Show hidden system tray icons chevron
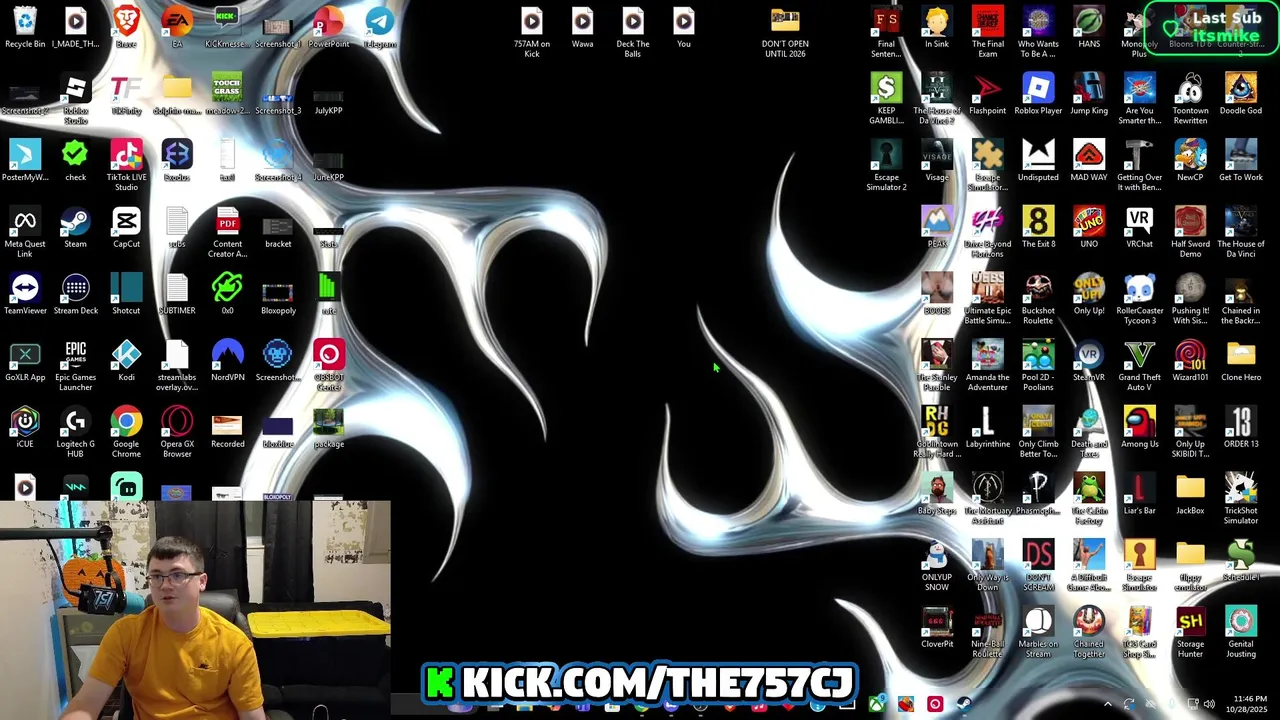This screenshot has height=720, width=1280. click(x=1107, y=705)
